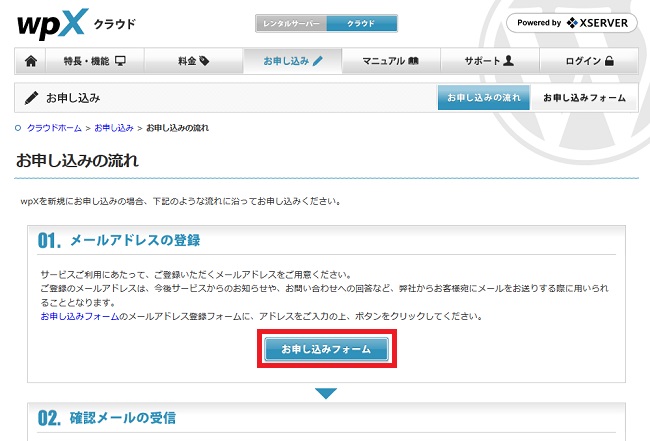The width and height of the screenshot is (650, 441).
Task: Select the クラウド toggle tab
Action: pos(361,24)
